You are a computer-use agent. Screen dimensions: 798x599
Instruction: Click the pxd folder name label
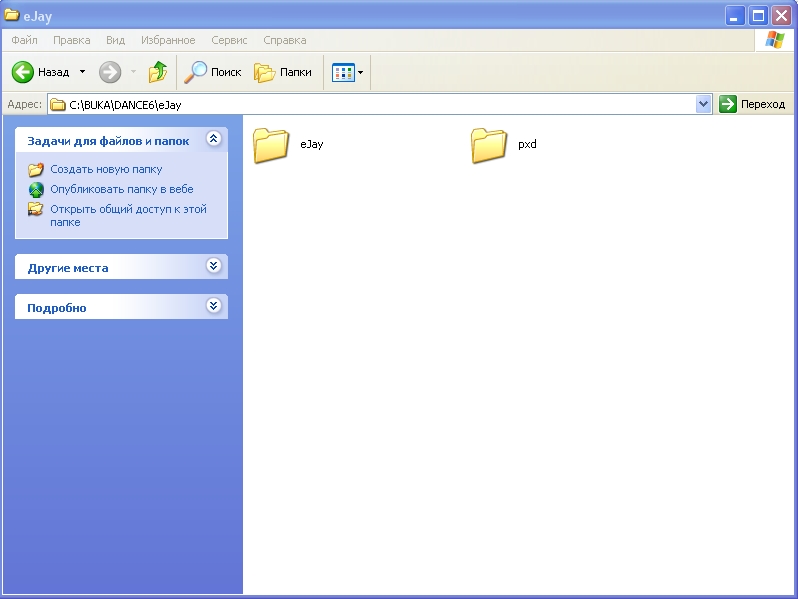[527, 145]
